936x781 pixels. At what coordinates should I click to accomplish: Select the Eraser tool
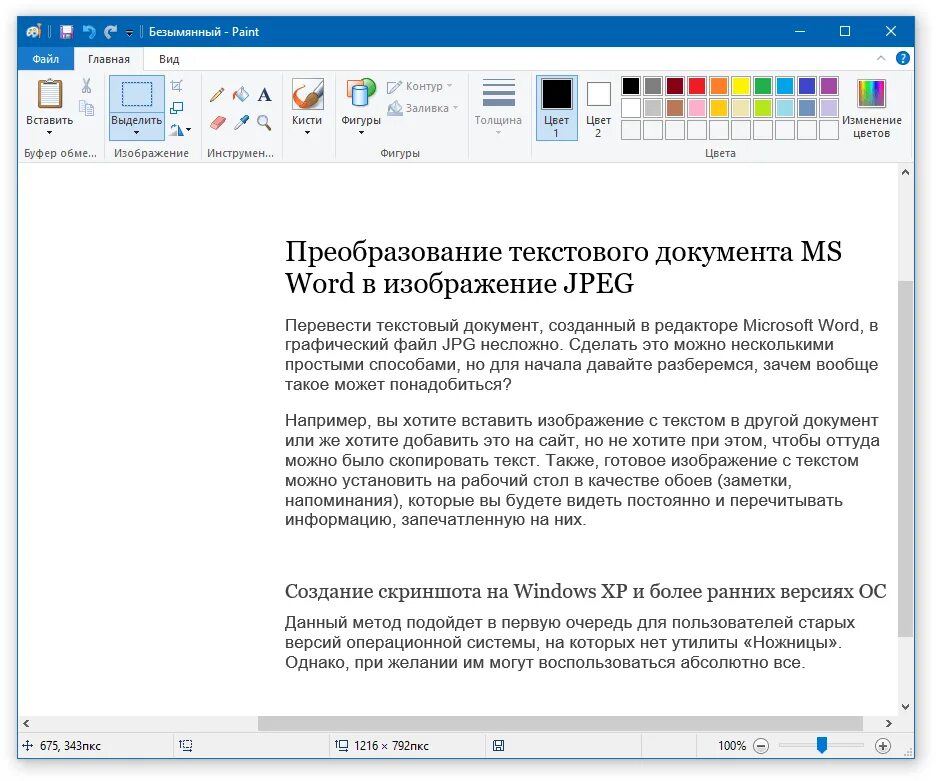click(x=217, y=123)
